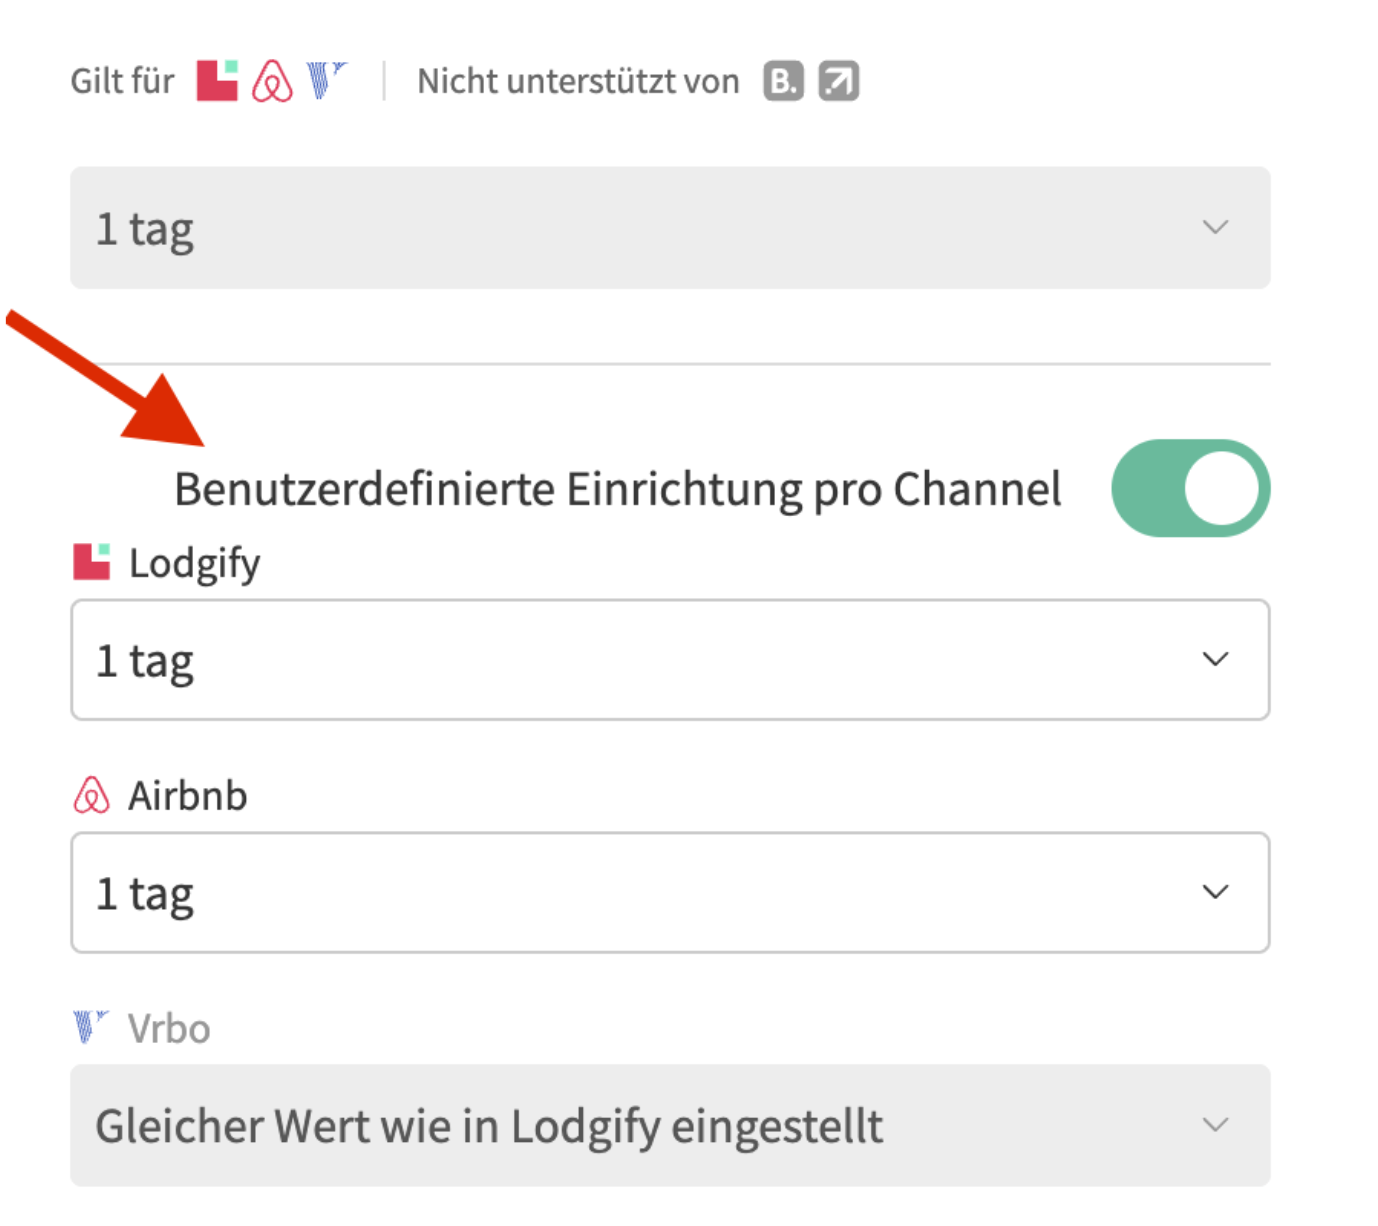Click the Airbnb logo in Gilt für row
This screenshot has width=1378, height=1226.
(x=272, y=81)
